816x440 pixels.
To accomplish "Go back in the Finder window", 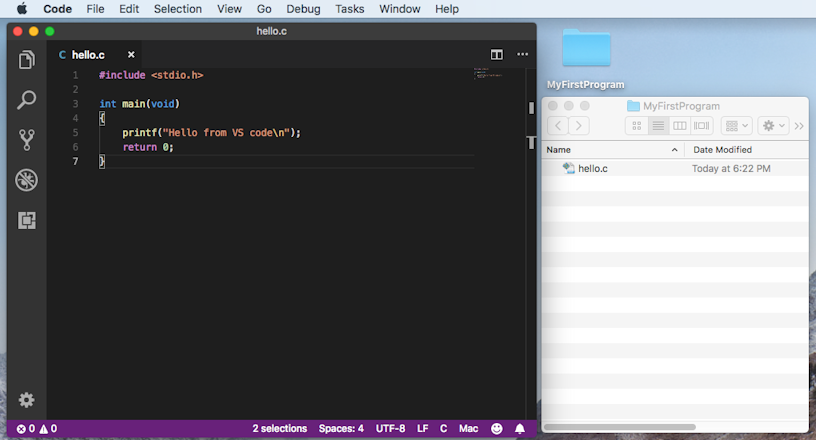I will pyautogui.click(x=558, y=125).
